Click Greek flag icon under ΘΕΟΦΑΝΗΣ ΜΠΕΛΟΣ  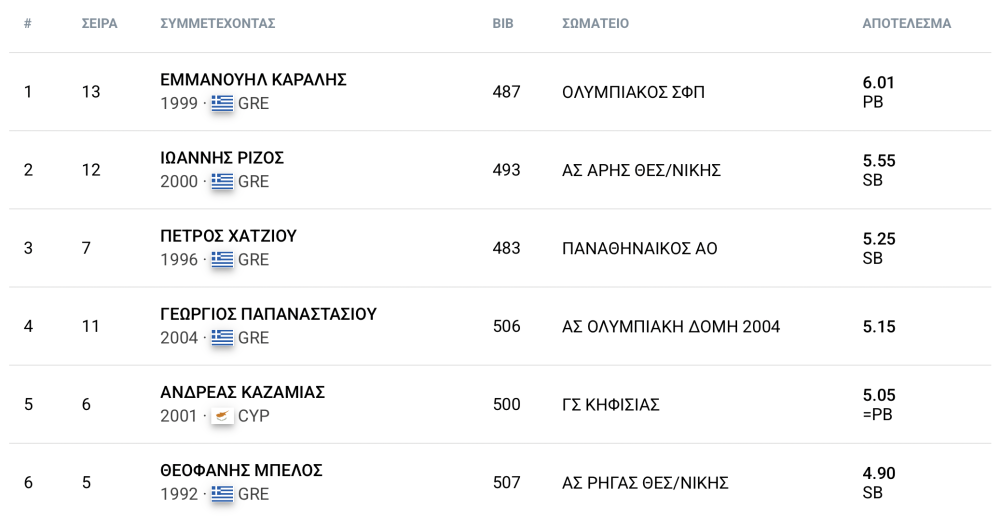point(222,494)
